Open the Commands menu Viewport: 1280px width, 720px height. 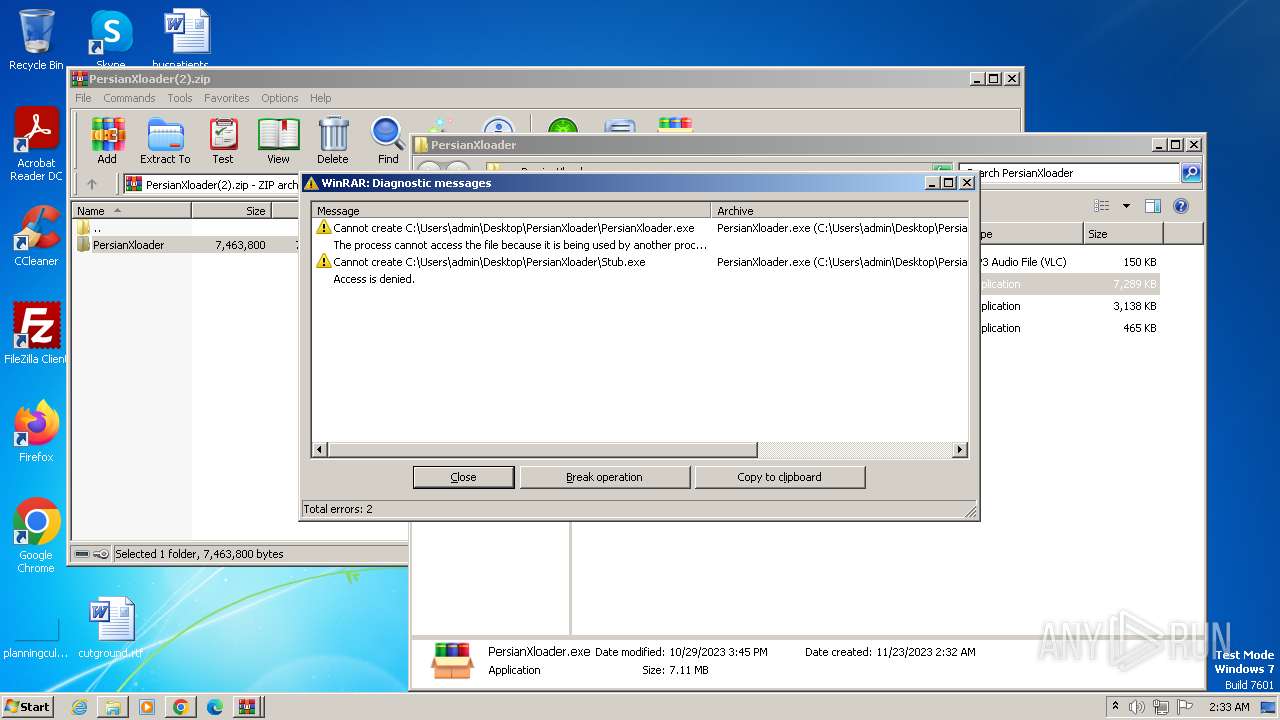(129, 98)
